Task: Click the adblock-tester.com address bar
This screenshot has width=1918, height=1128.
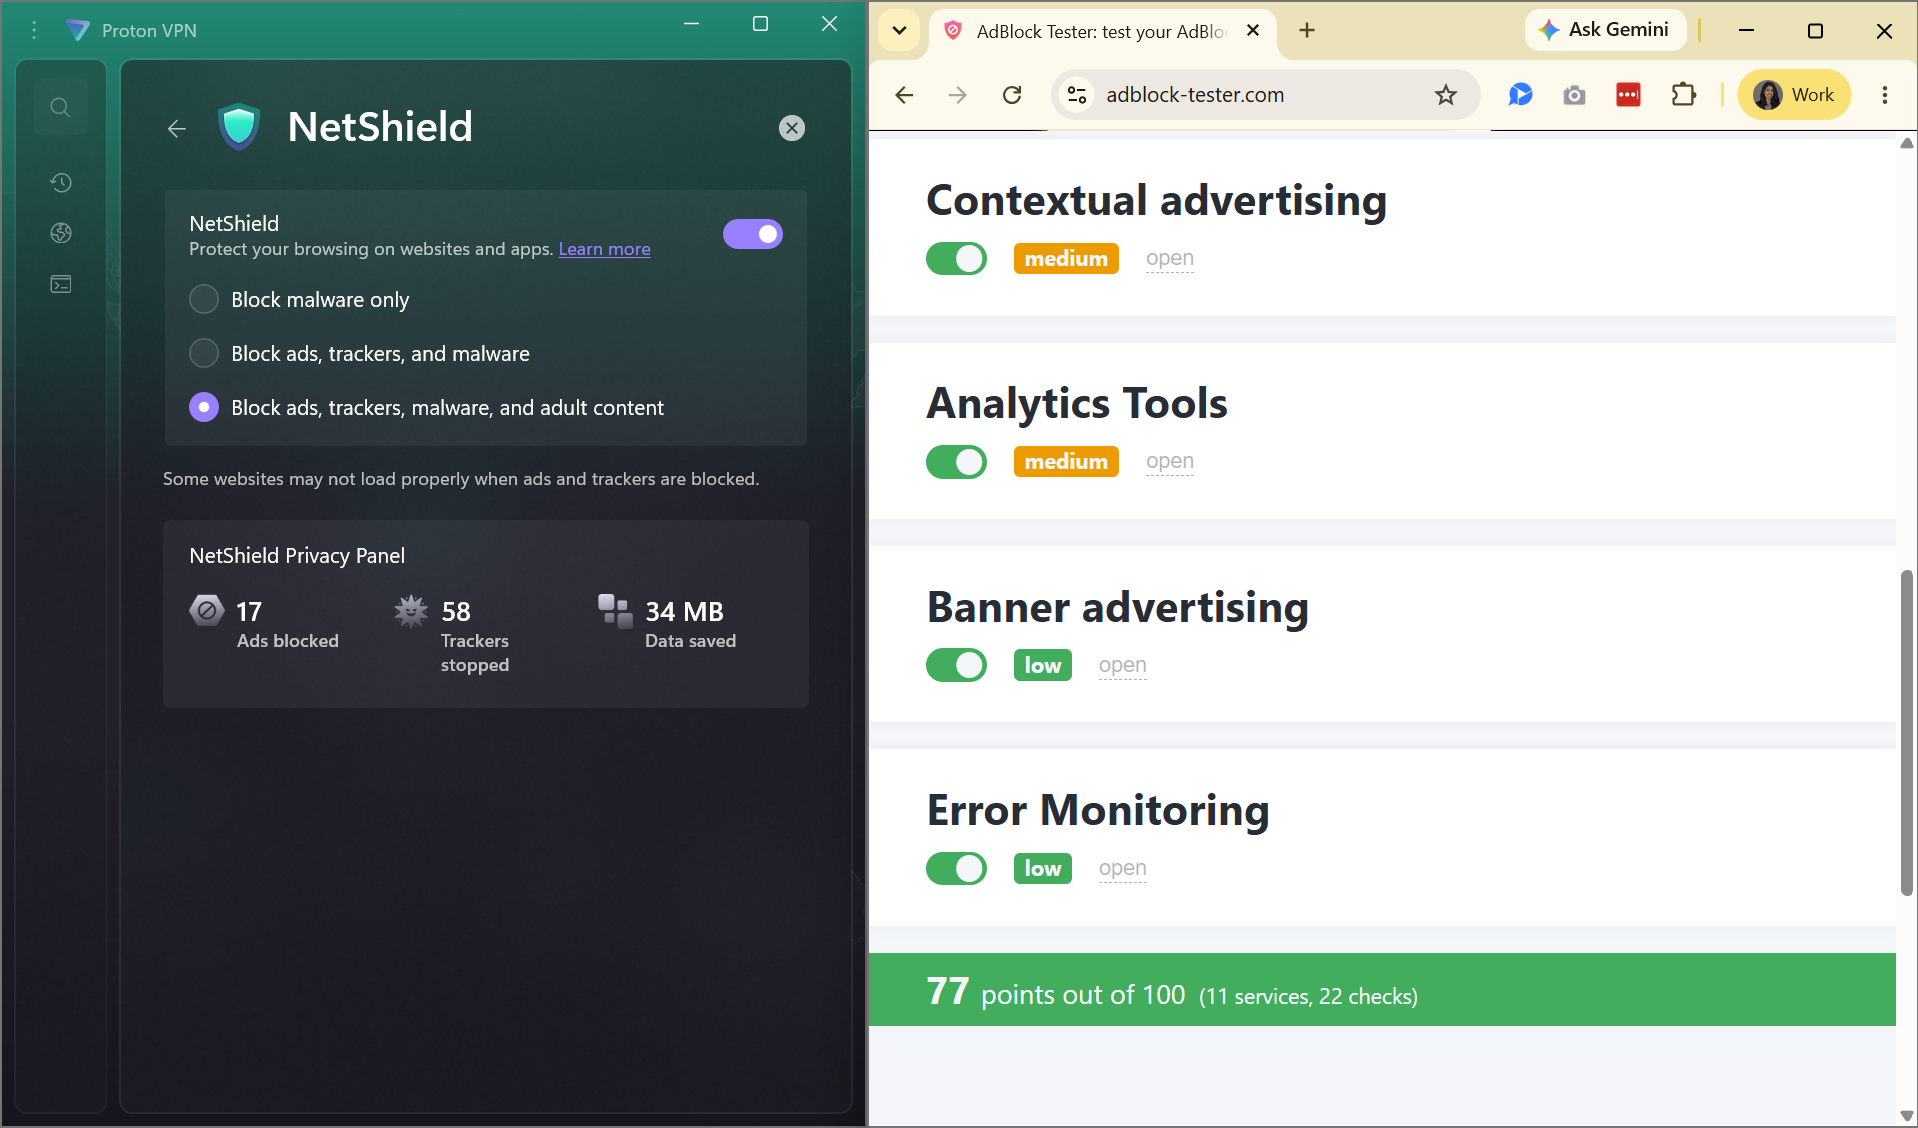Action: (1265, 95)
